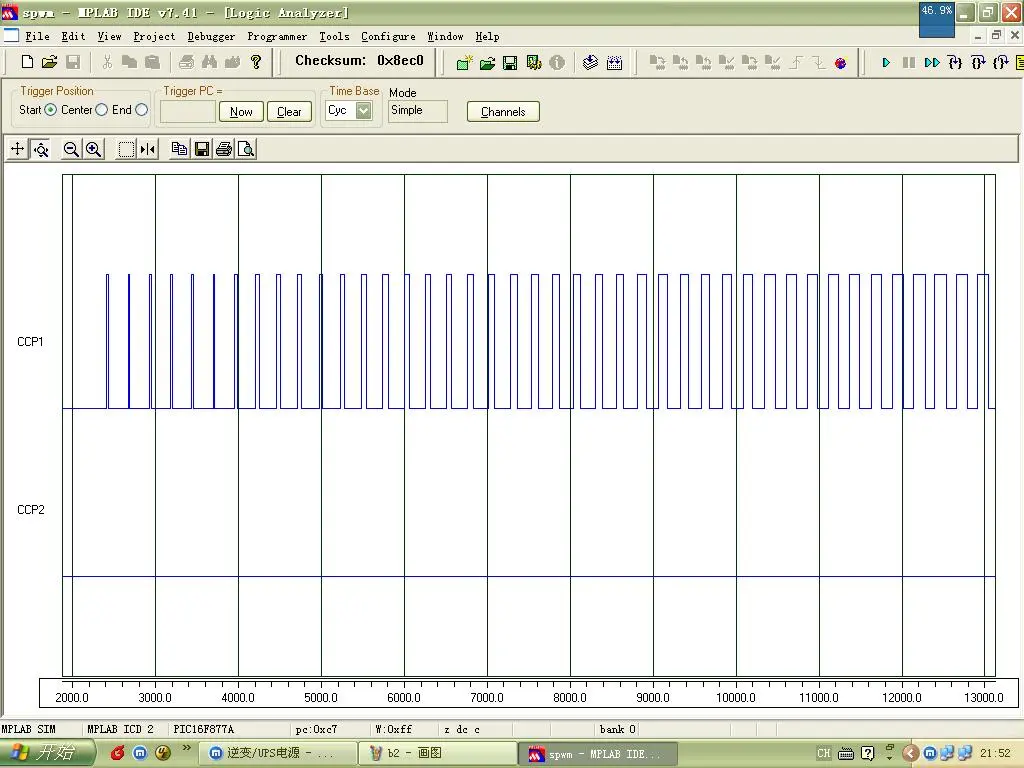
Task: Click the Step Over icon
Action: (x=978, y=63)
